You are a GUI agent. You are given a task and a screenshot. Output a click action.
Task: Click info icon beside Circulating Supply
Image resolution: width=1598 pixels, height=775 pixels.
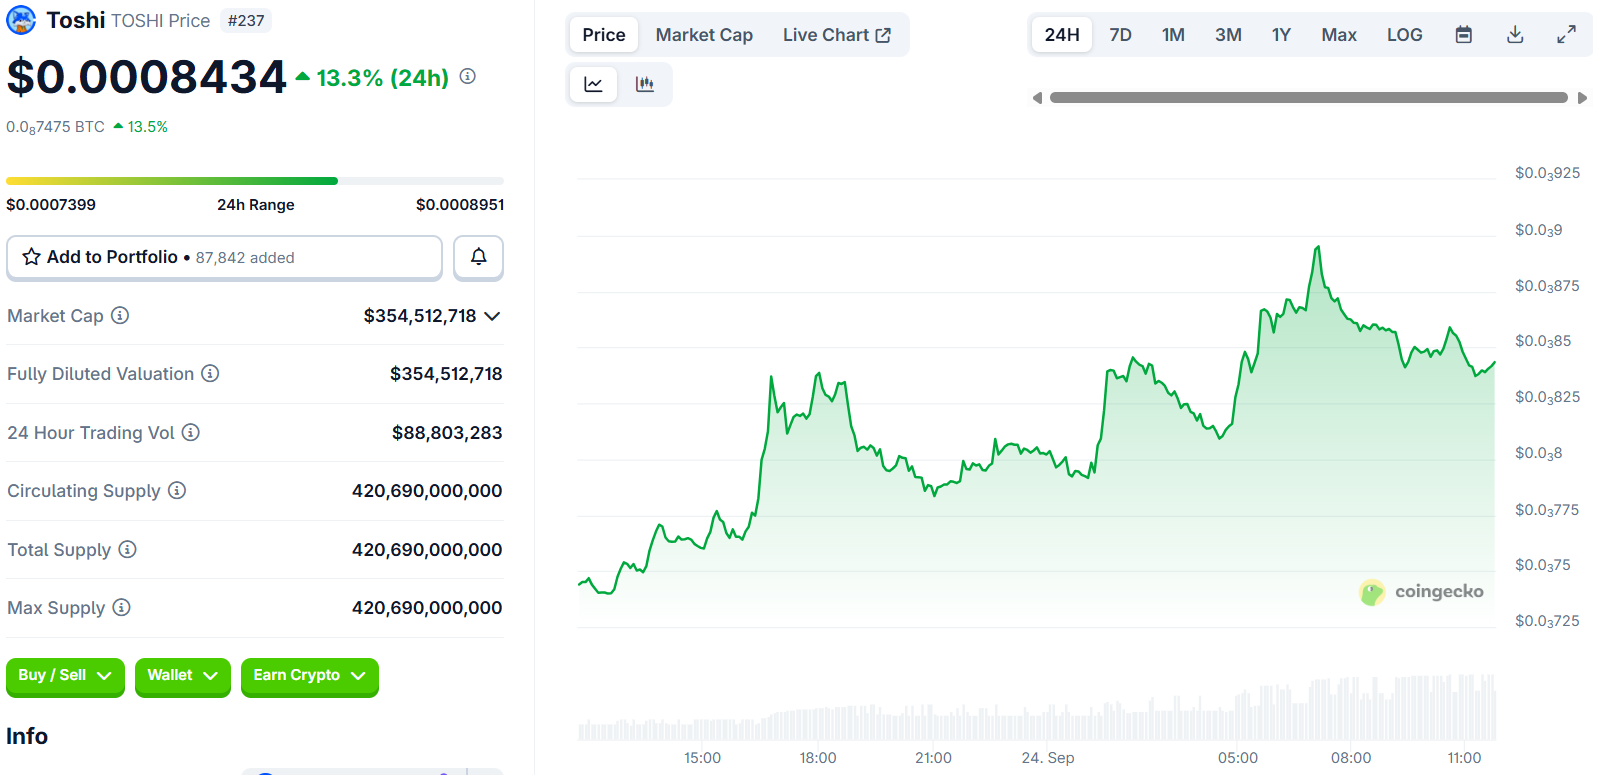pyautogui.click(x=177, y=491)
